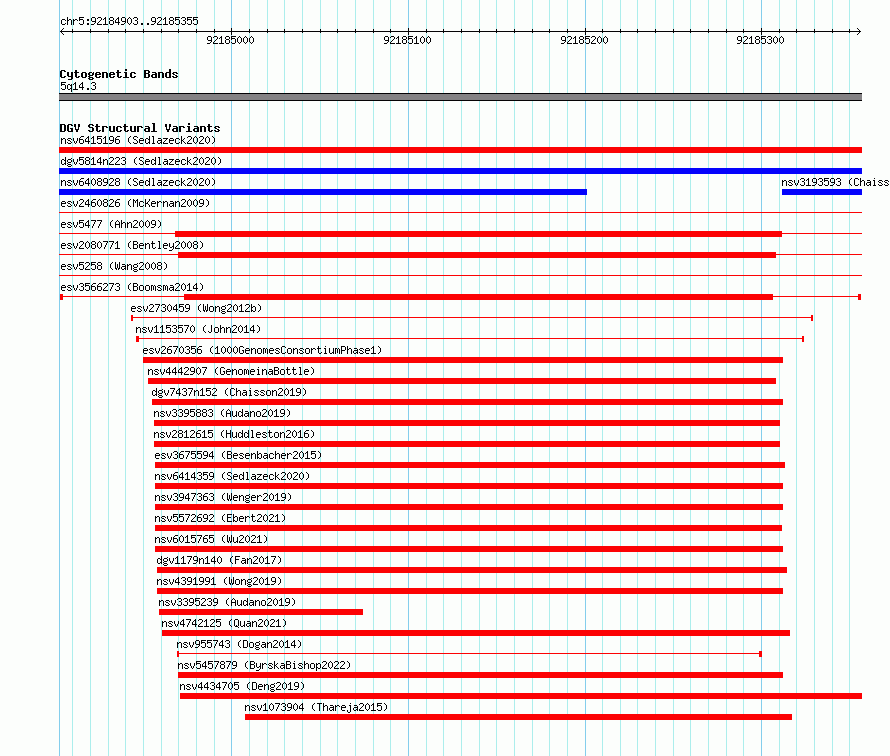Image resolution: width=890 pixels, height=756 pixels.
Task: Click the Cytogenetic Bands track title
Action: click(x=119, y=74)
